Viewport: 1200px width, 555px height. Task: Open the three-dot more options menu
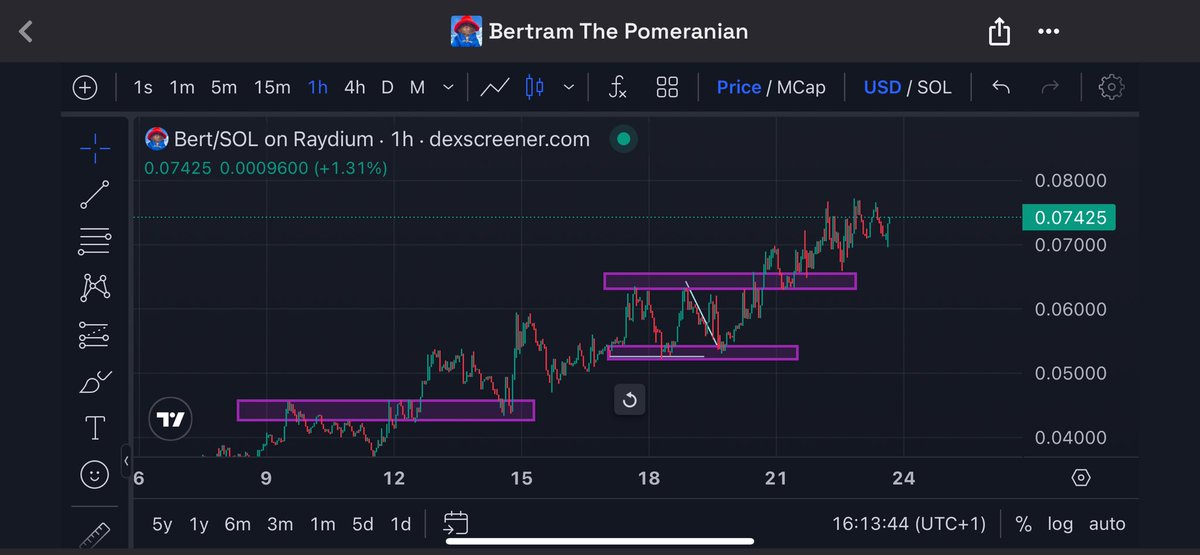click(x=1048, y=31)
